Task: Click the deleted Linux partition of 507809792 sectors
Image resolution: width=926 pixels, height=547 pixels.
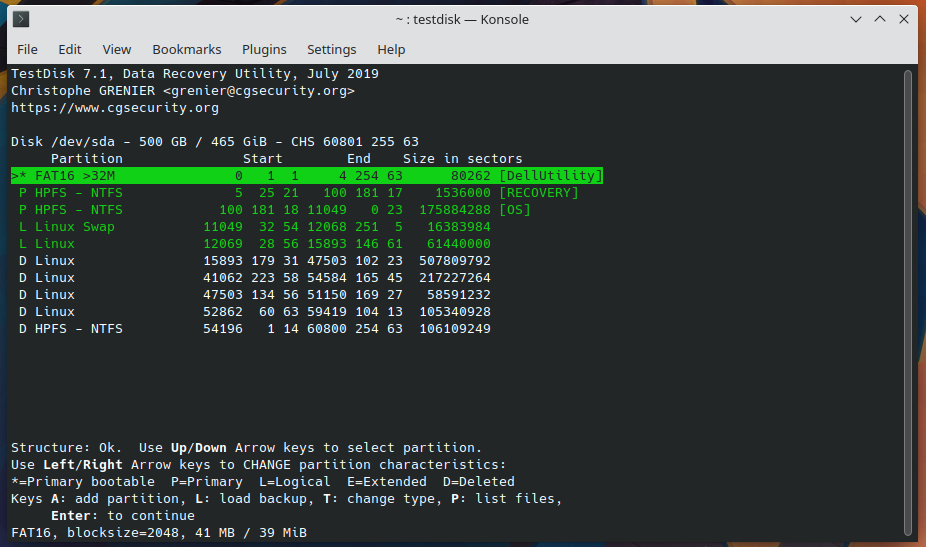Action: coord(250,261)
